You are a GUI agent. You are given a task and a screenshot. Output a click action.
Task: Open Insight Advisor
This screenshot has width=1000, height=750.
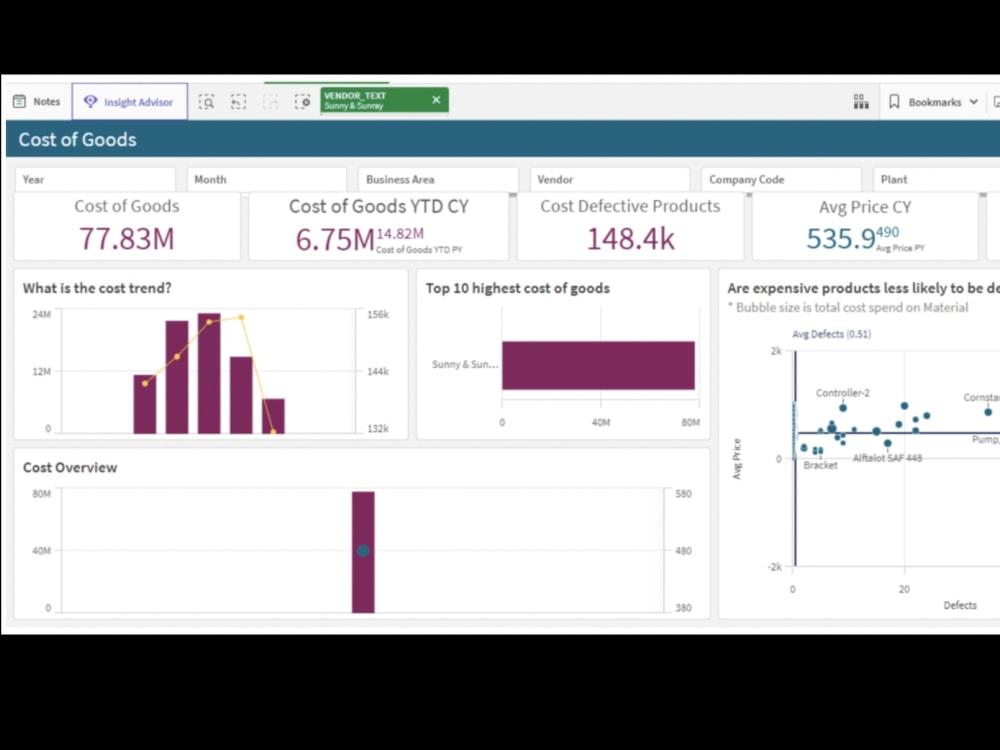[129, 101]
